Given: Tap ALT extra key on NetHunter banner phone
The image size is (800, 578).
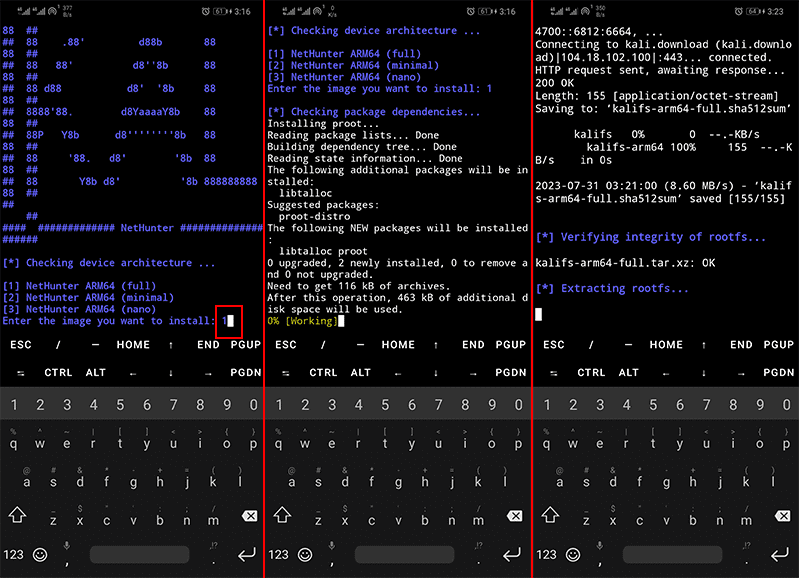Looking at the screenshot, I should 95,372.
